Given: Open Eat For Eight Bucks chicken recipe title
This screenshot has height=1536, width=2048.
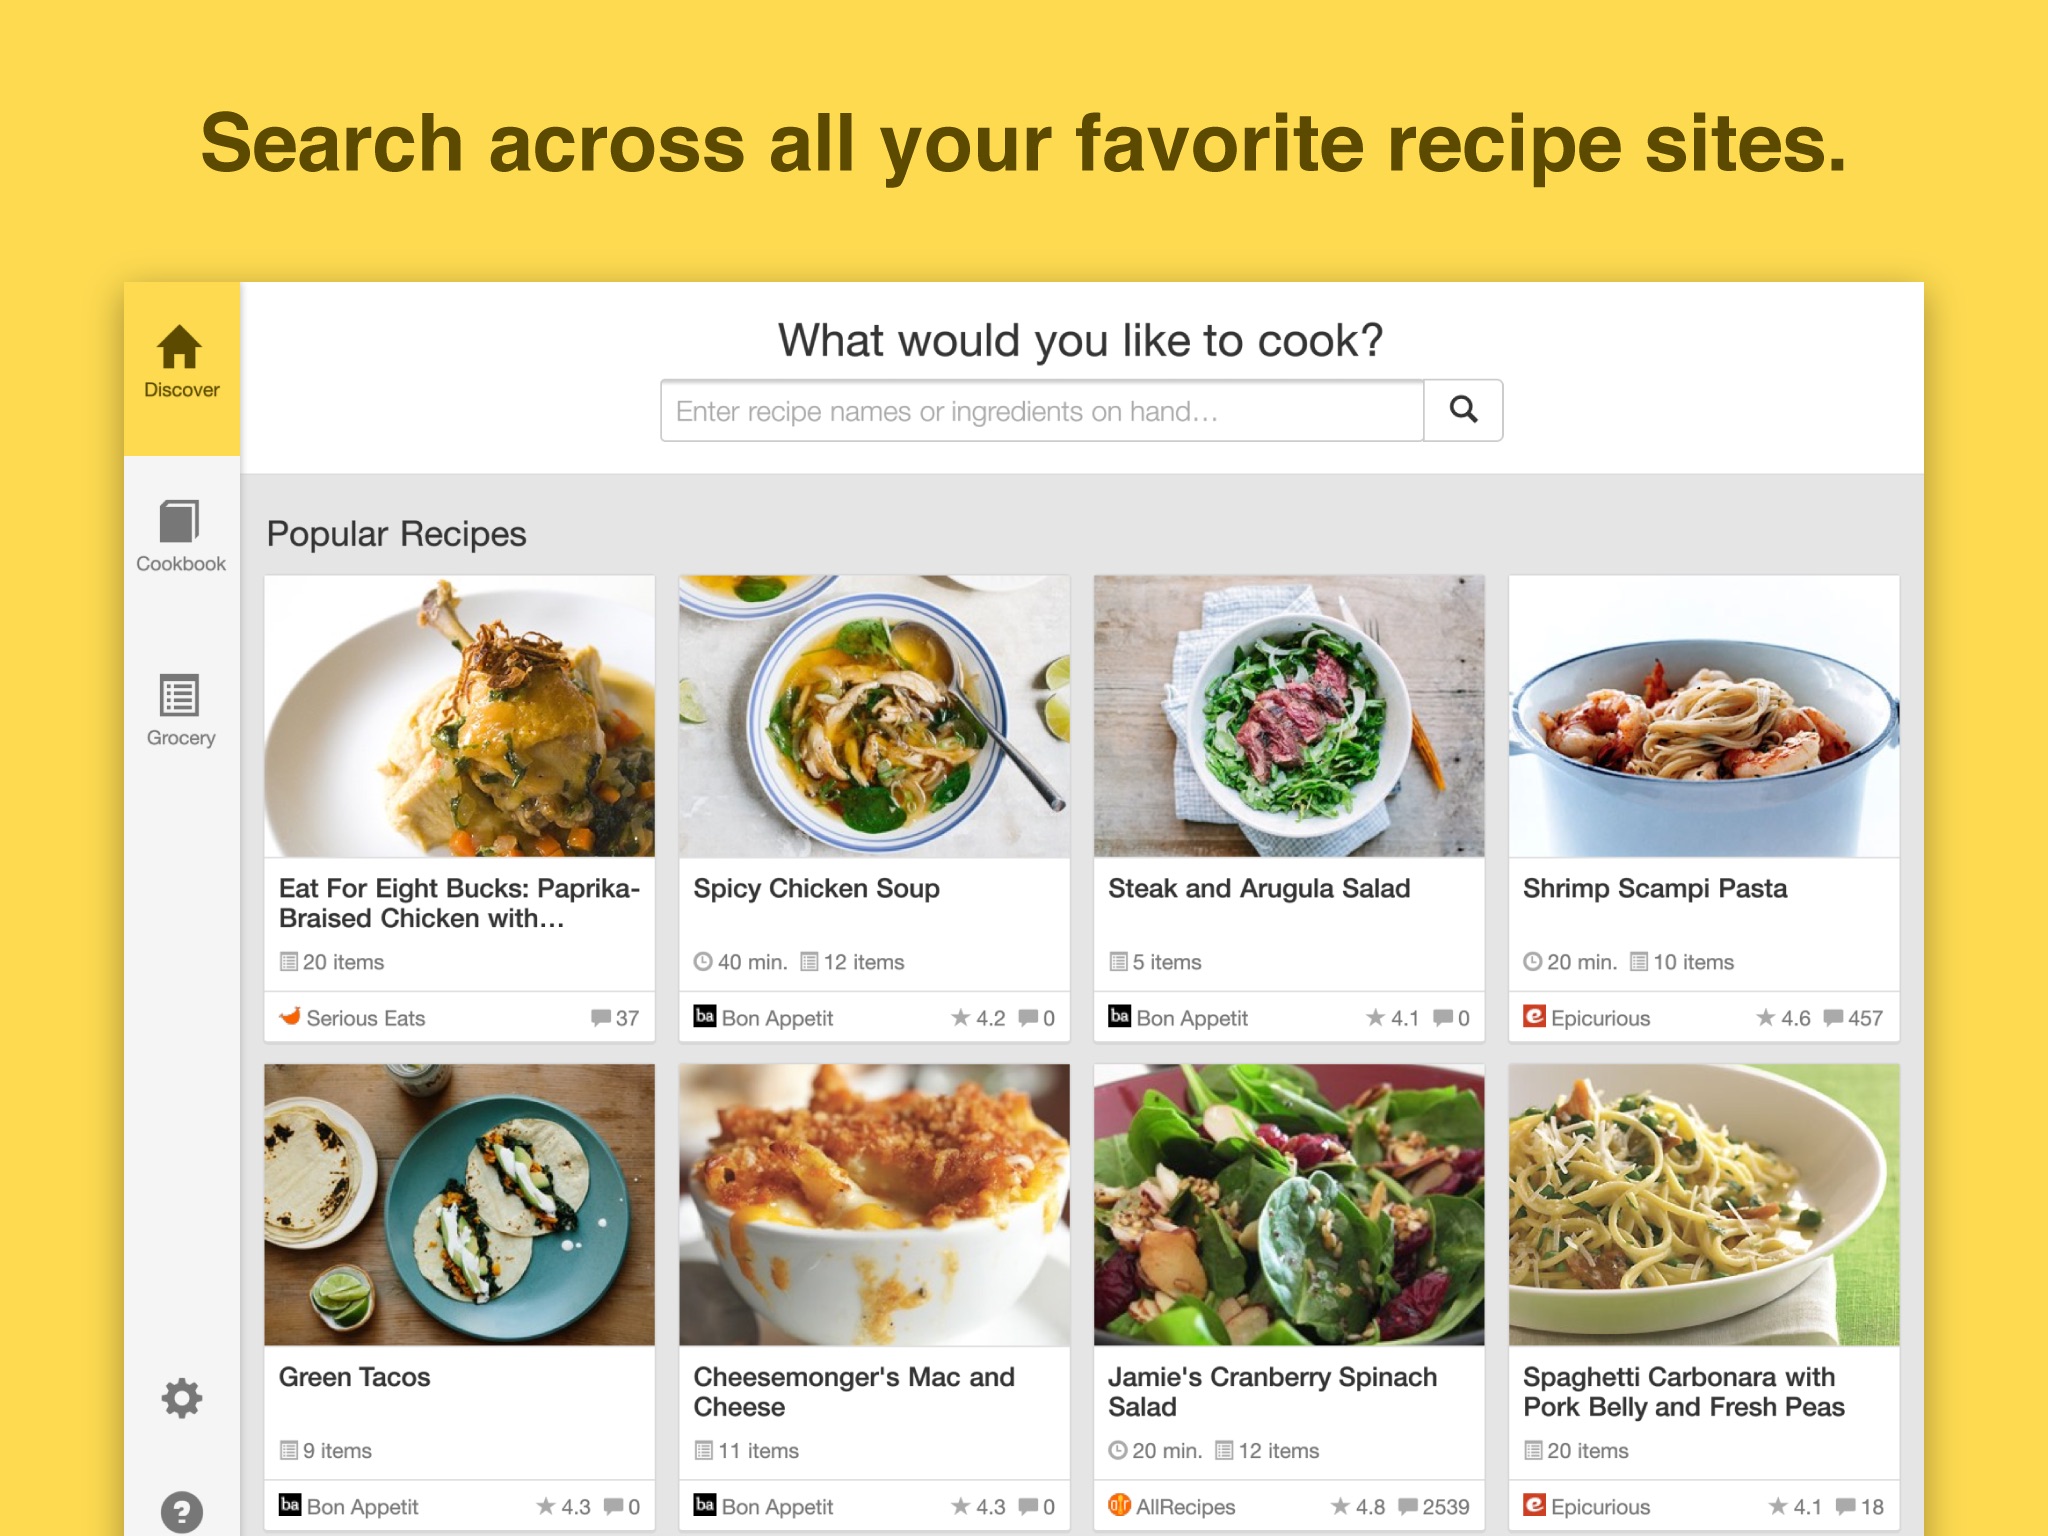Looking at the screenshot, I should tap(459, 903).
